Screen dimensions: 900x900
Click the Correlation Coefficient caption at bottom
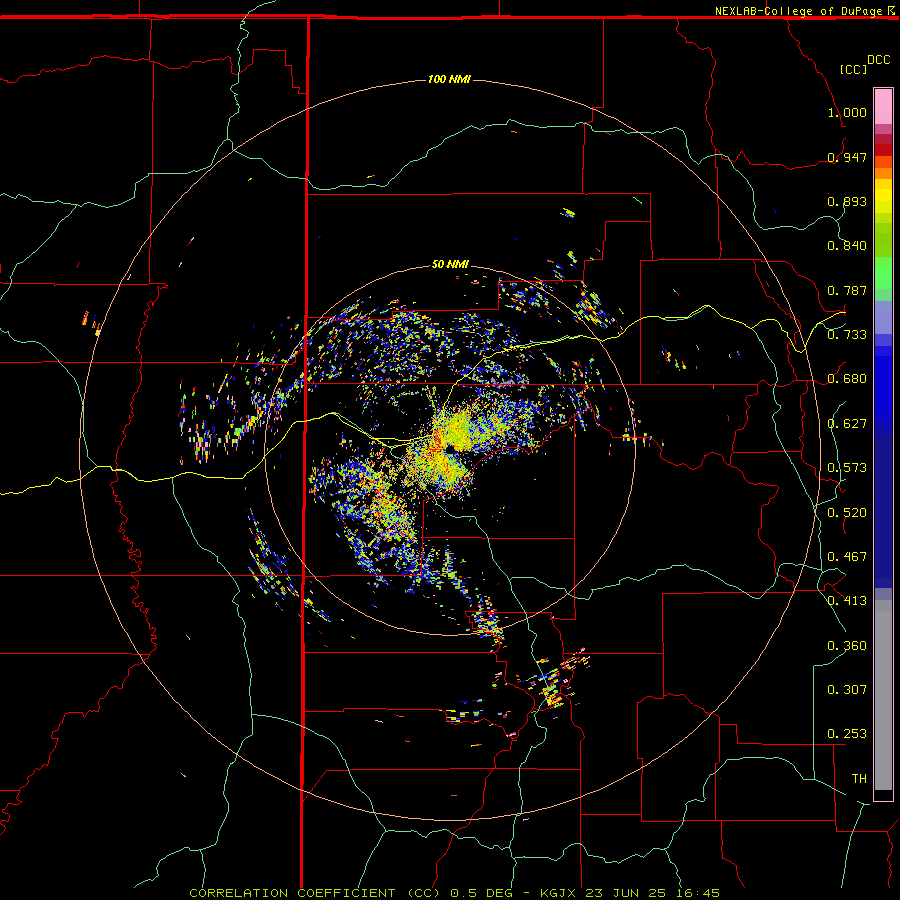pos(454,893)
